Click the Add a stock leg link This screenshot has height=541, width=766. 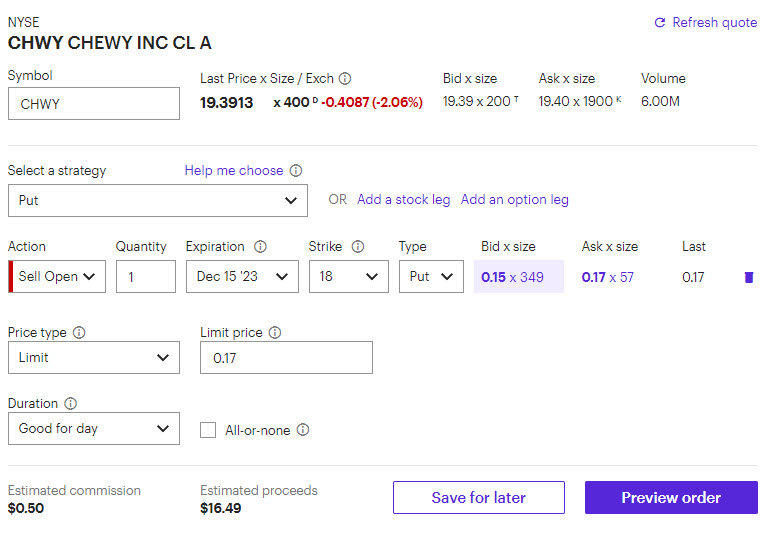403,200
